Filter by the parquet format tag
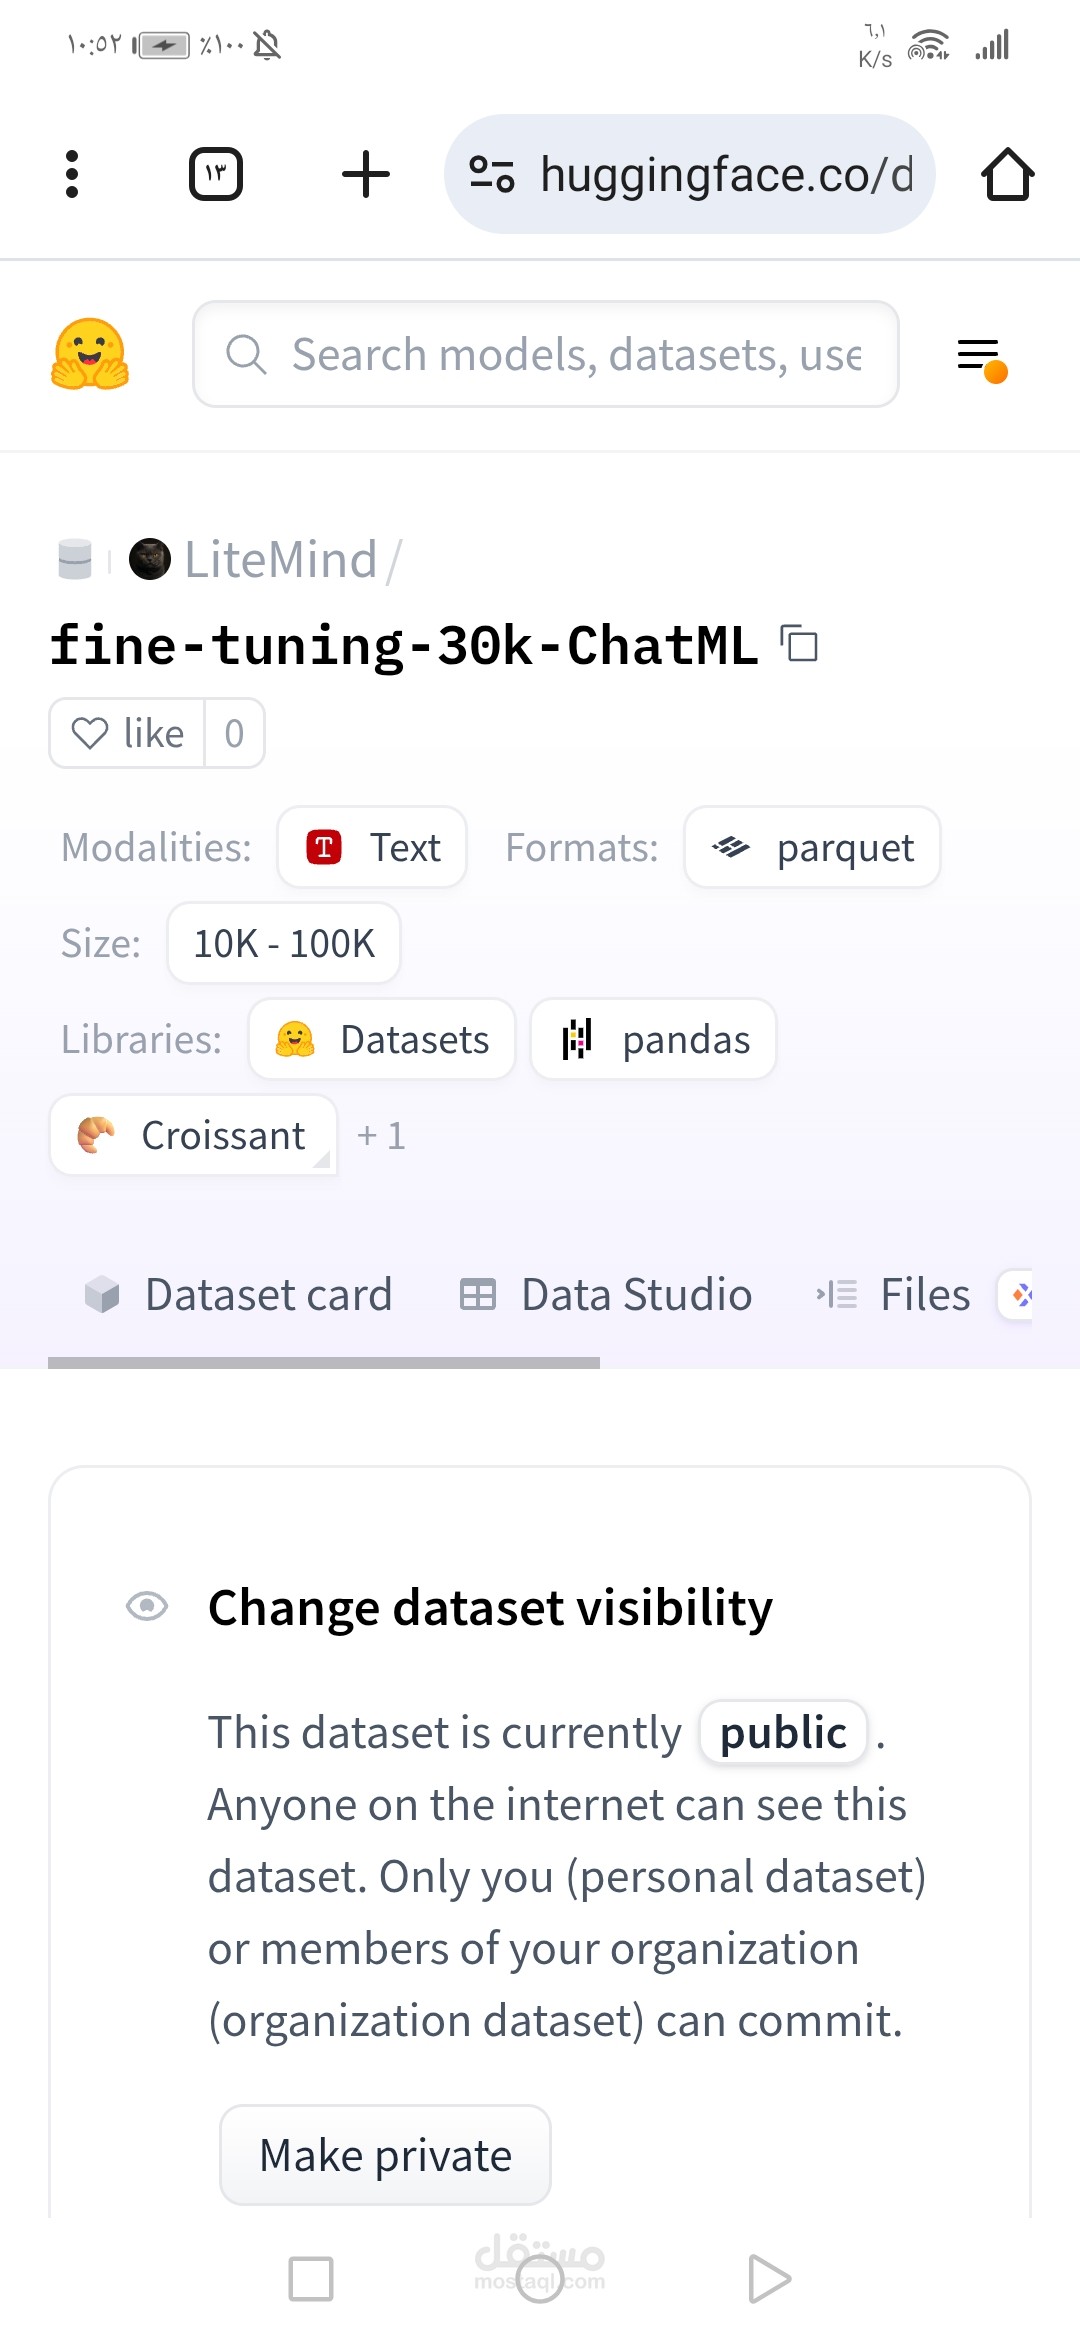Image resolution: width=1080 pixels, height=2340 pixels. (x=812, y=848)
